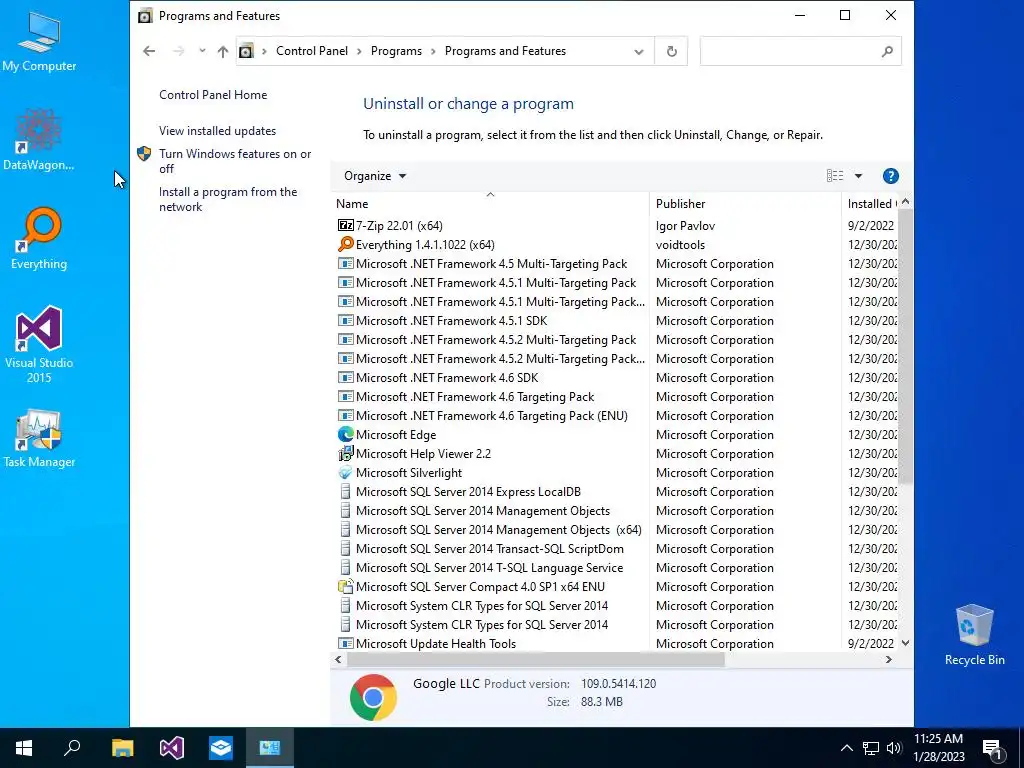The width and height of the screenshot is (1024, 768).
Task: Sort by the Publisher column header
Action: (745, 203)
